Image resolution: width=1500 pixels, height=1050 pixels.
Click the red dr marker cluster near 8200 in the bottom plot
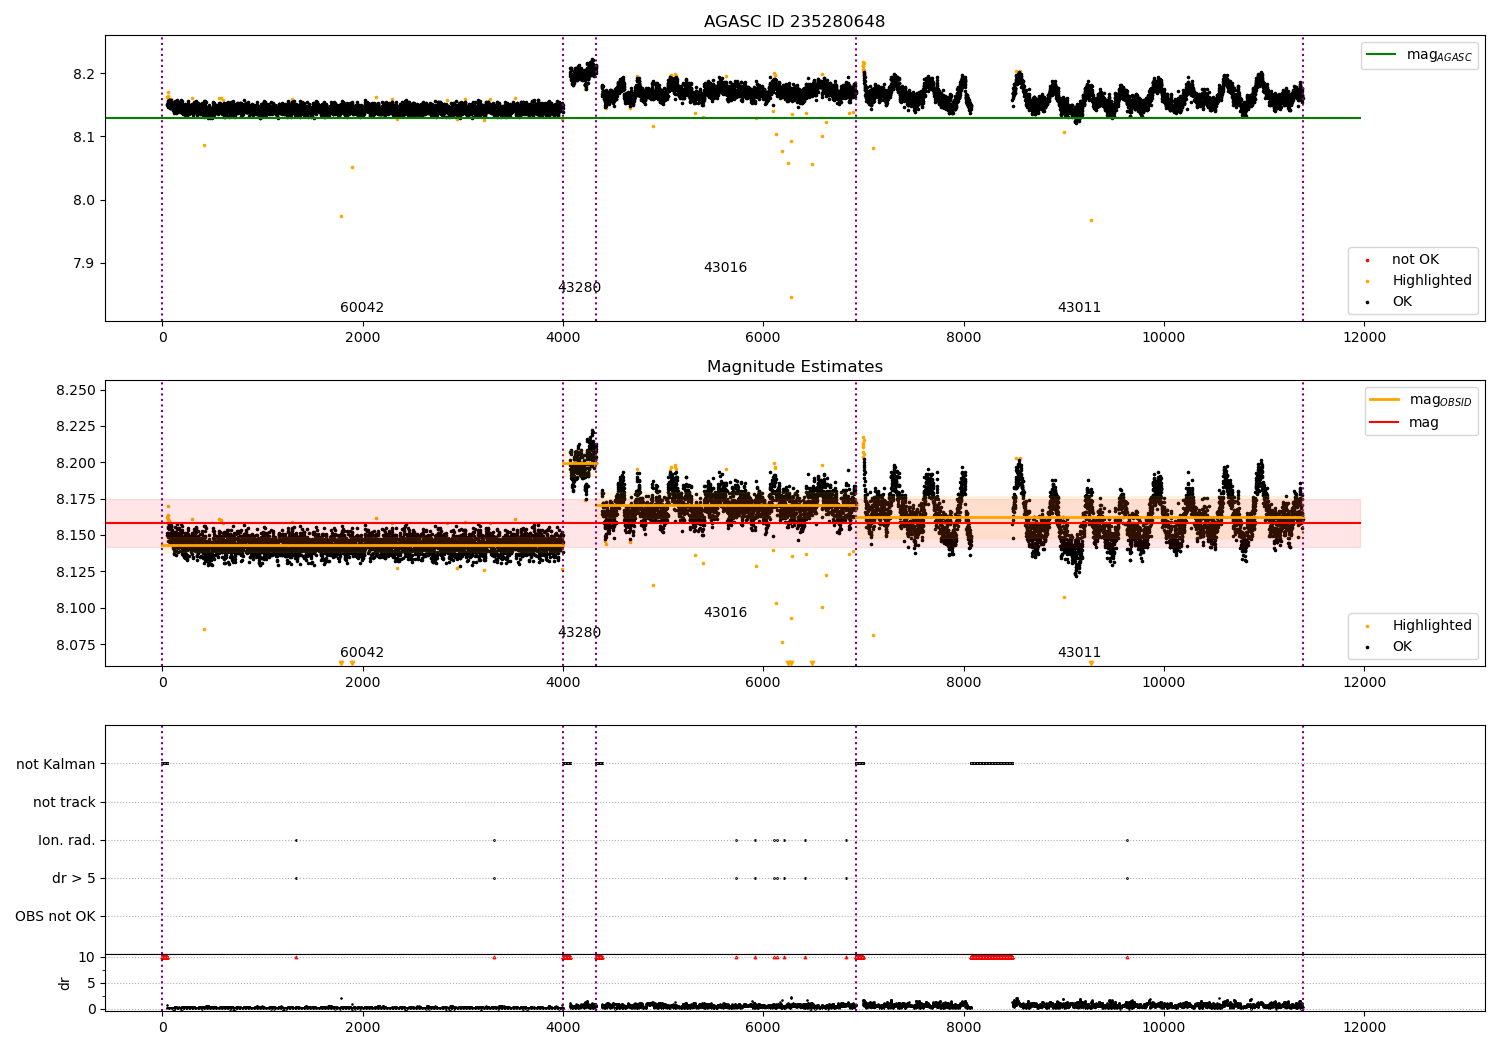pos(991,957)
